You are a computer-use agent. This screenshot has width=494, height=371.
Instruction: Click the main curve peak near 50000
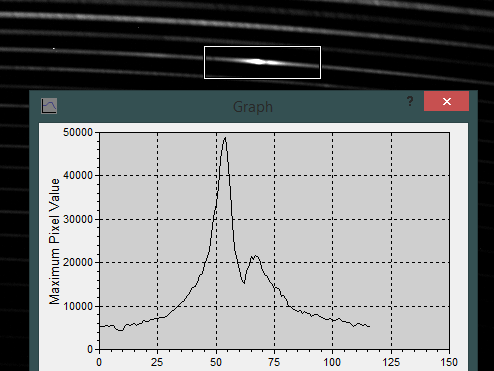[225, 137]
